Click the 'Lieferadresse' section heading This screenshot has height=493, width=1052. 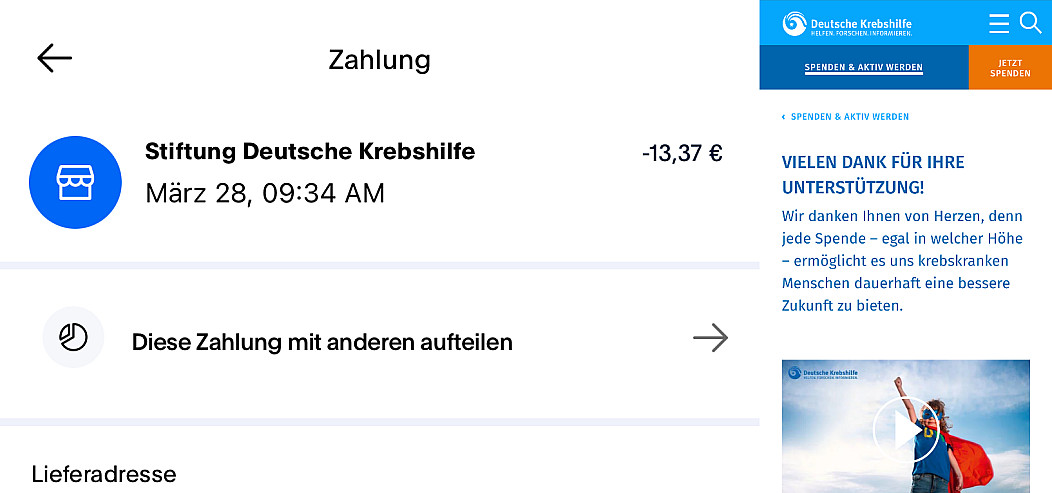[104, 473]
